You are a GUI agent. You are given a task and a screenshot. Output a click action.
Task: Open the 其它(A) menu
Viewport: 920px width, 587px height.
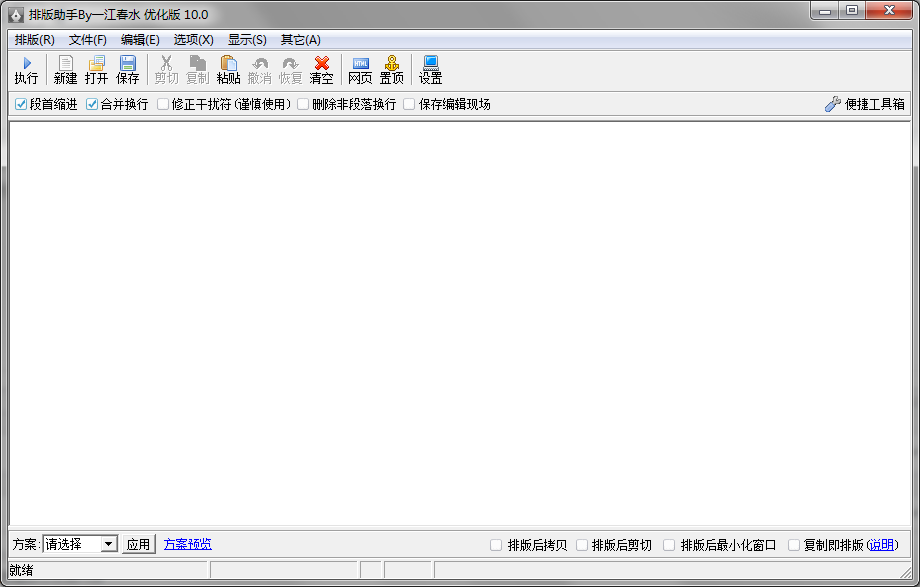[300, 39]
